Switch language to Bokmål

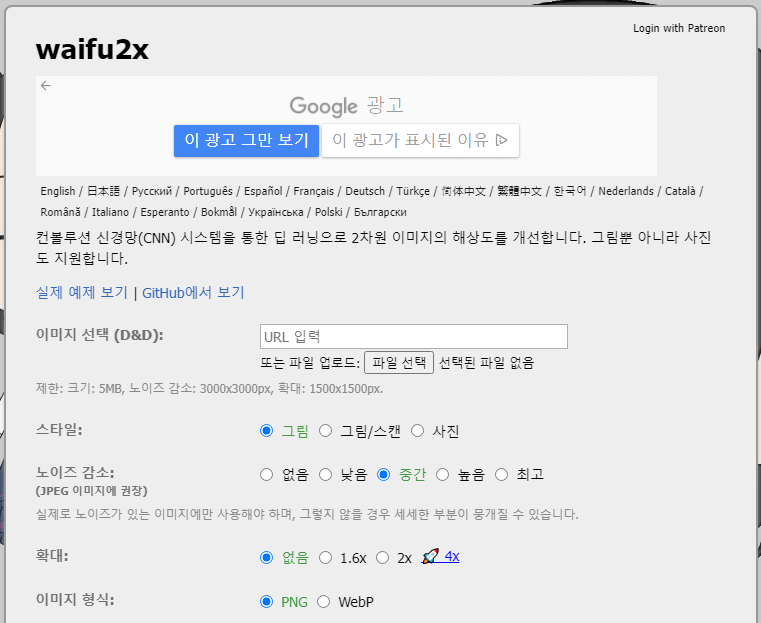pyautogui.click(x=219, y=212)
